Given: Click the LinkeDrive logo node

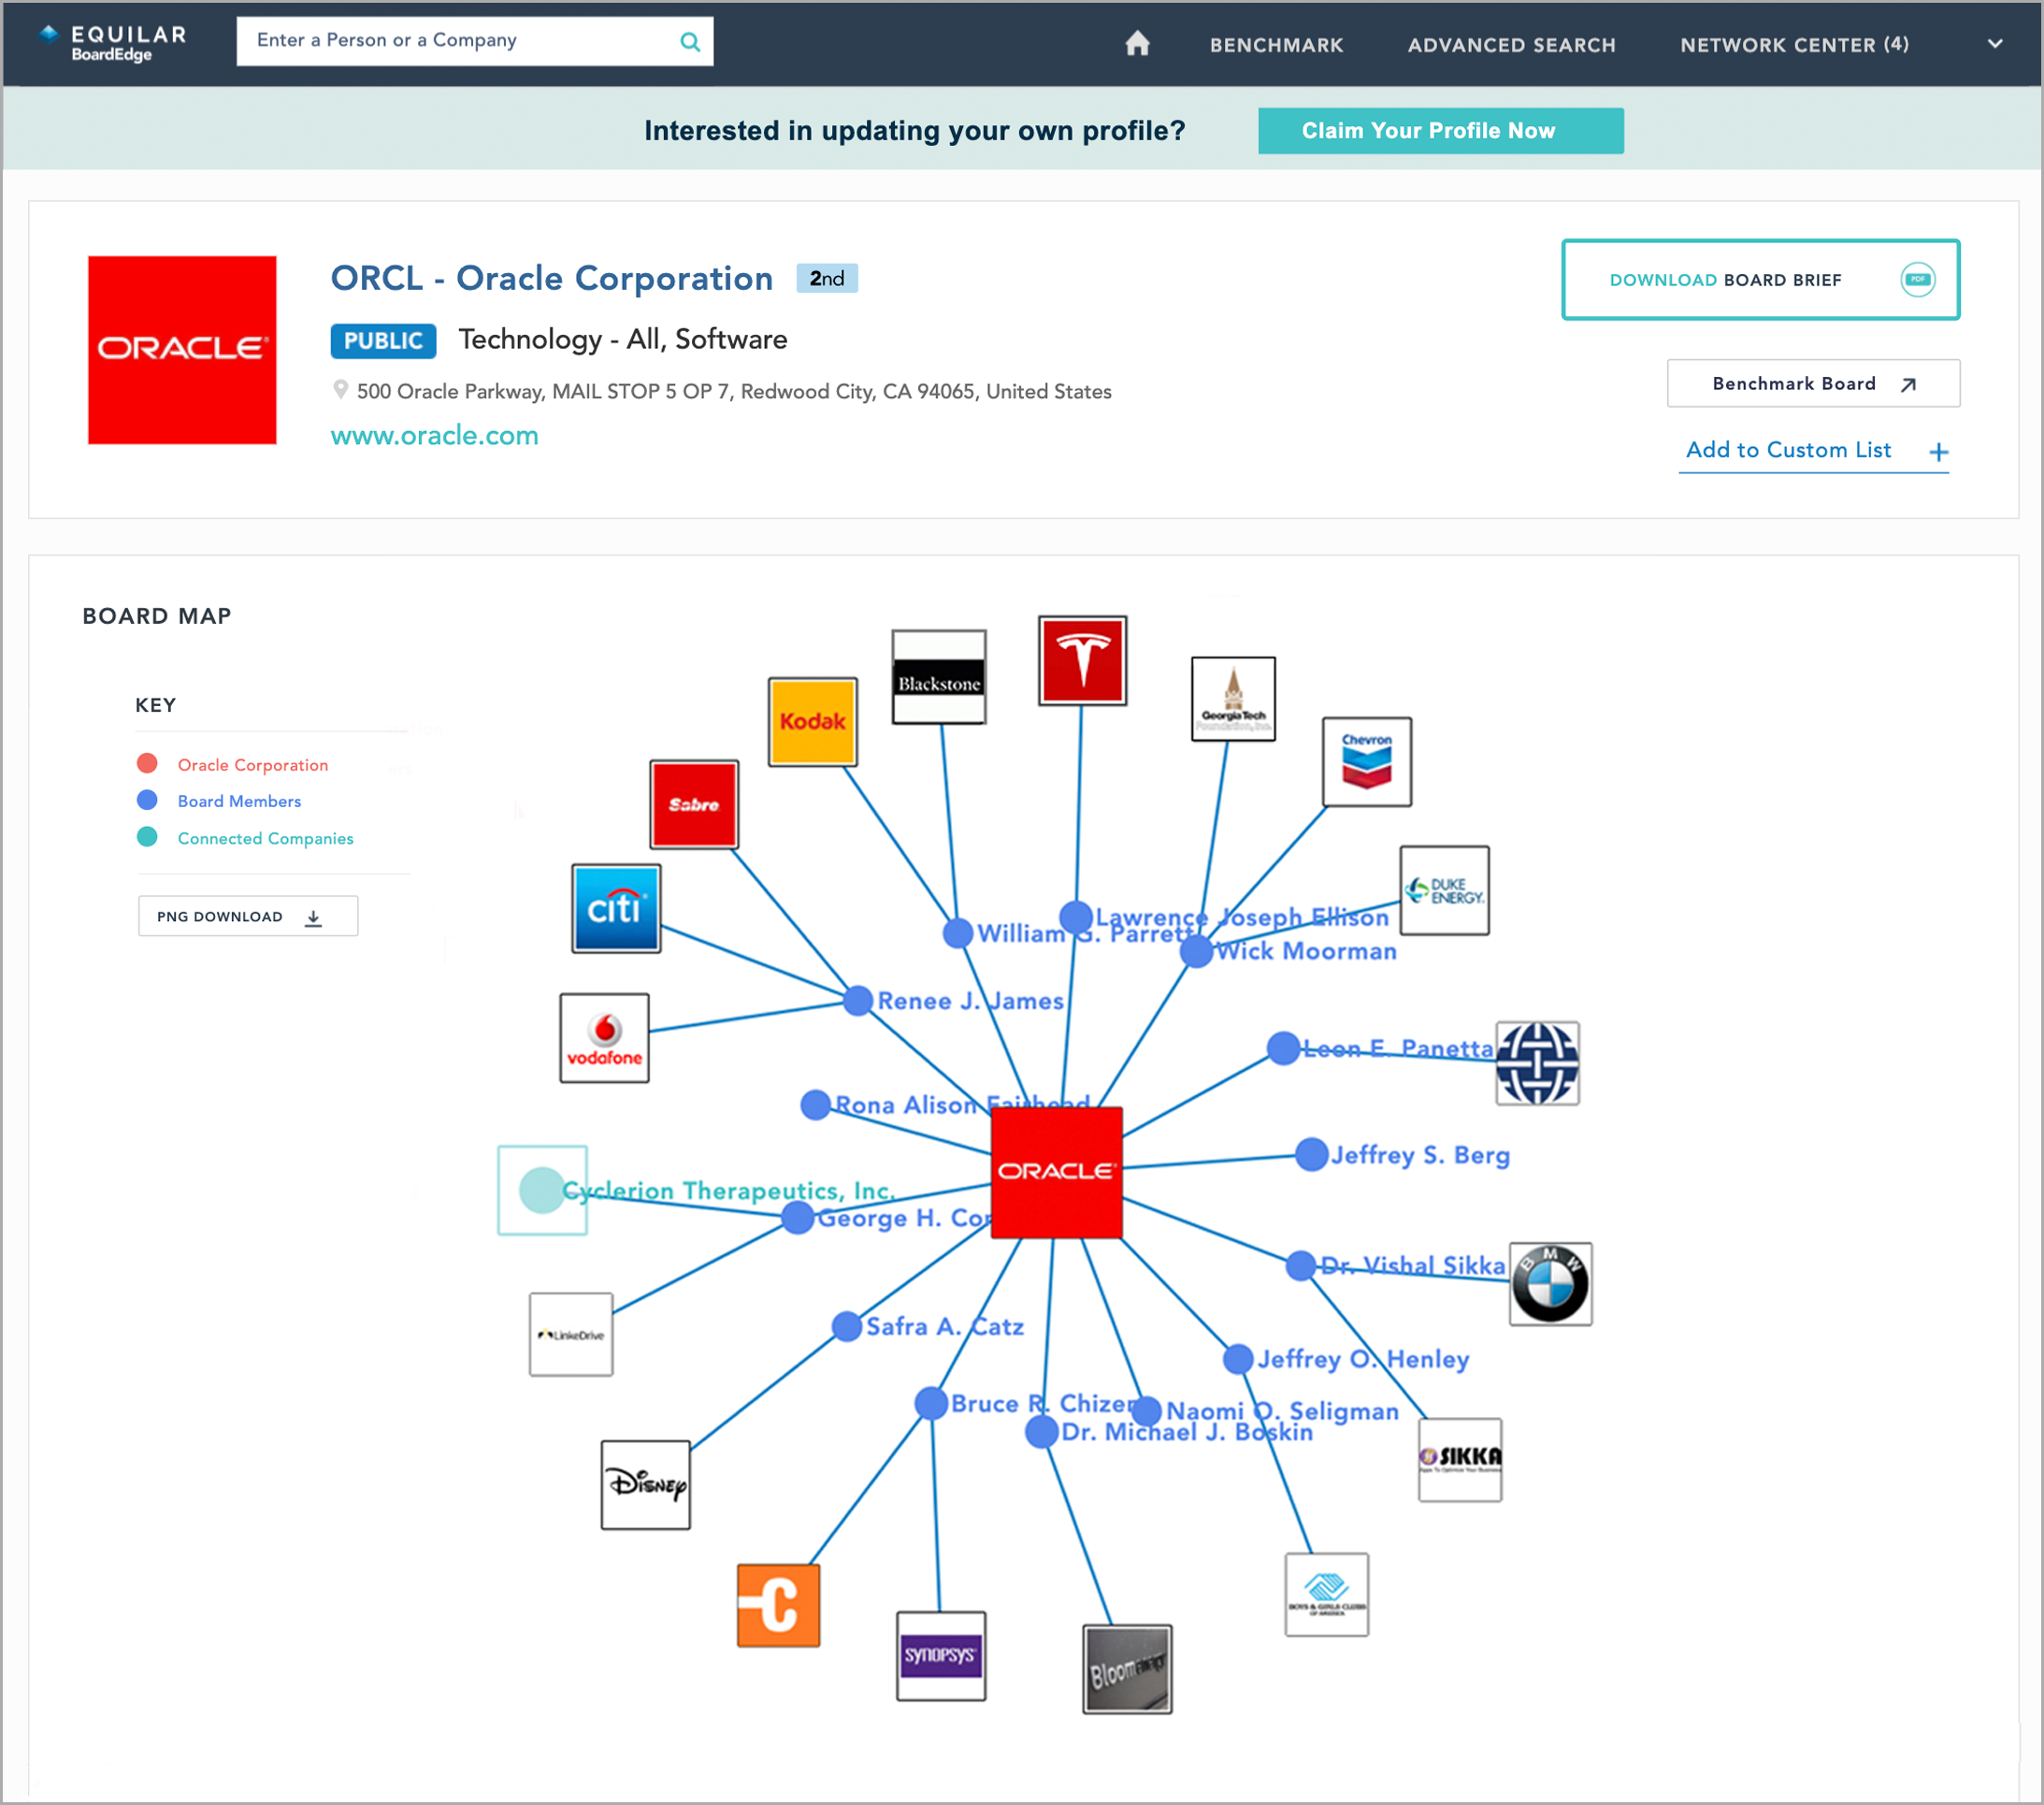Looking at the screenshot, I should [x=571, y=1335].
